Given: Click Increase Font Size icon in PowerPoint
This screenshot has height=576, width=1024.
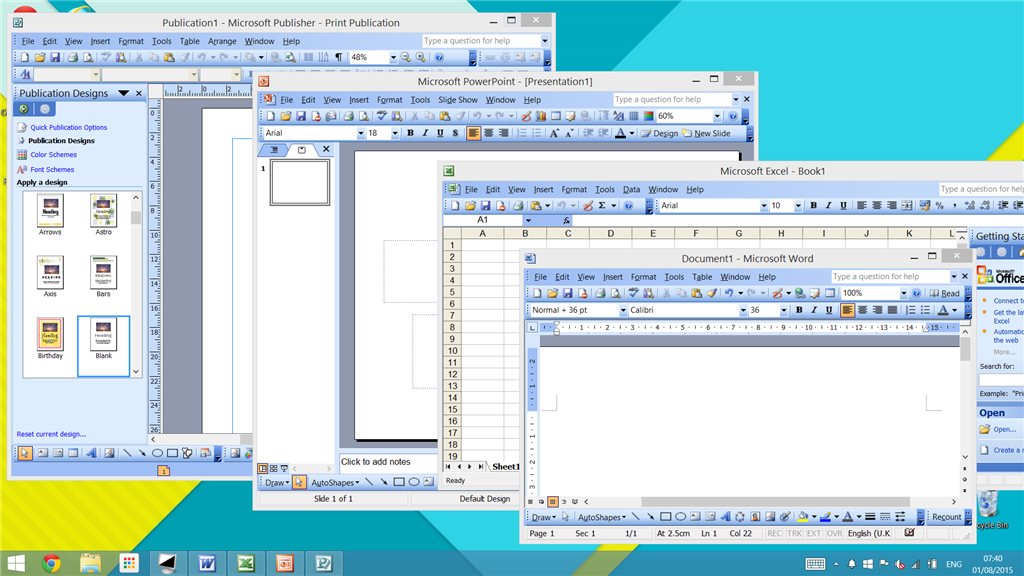Looking at the screenshot, I should [x=554, y=133].
